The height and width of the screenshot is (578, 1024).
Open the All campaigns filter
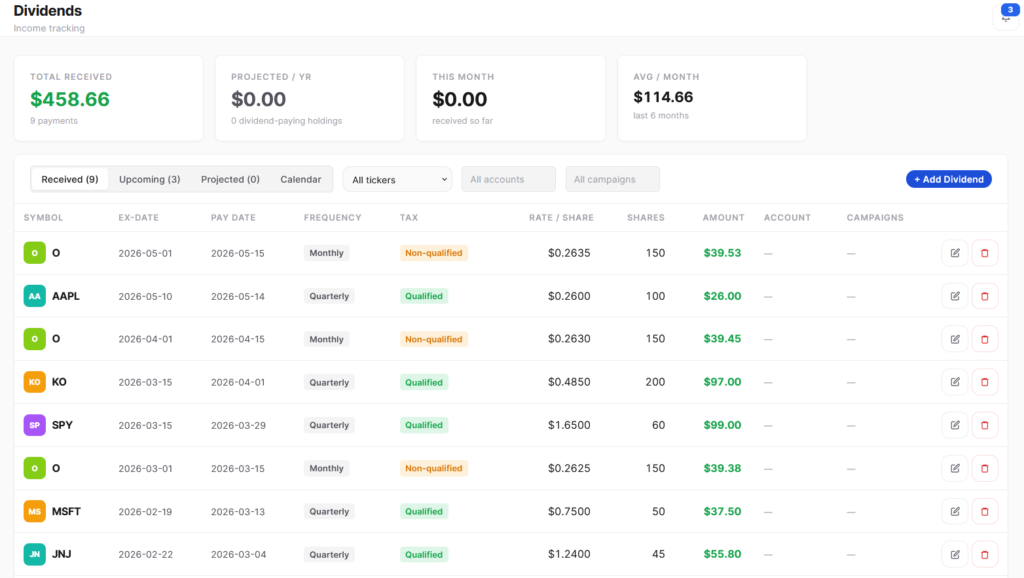[x=612, y=179]
